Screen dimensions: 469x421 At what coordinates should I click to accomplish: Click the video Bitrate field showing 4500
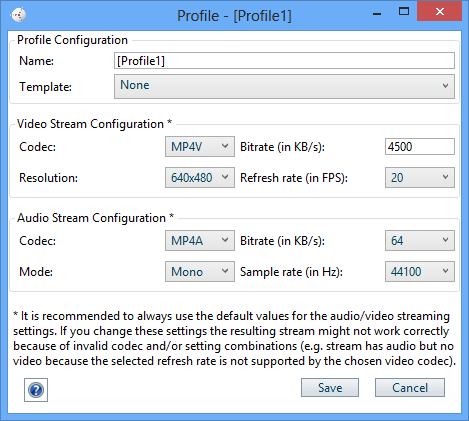(420, 147)
